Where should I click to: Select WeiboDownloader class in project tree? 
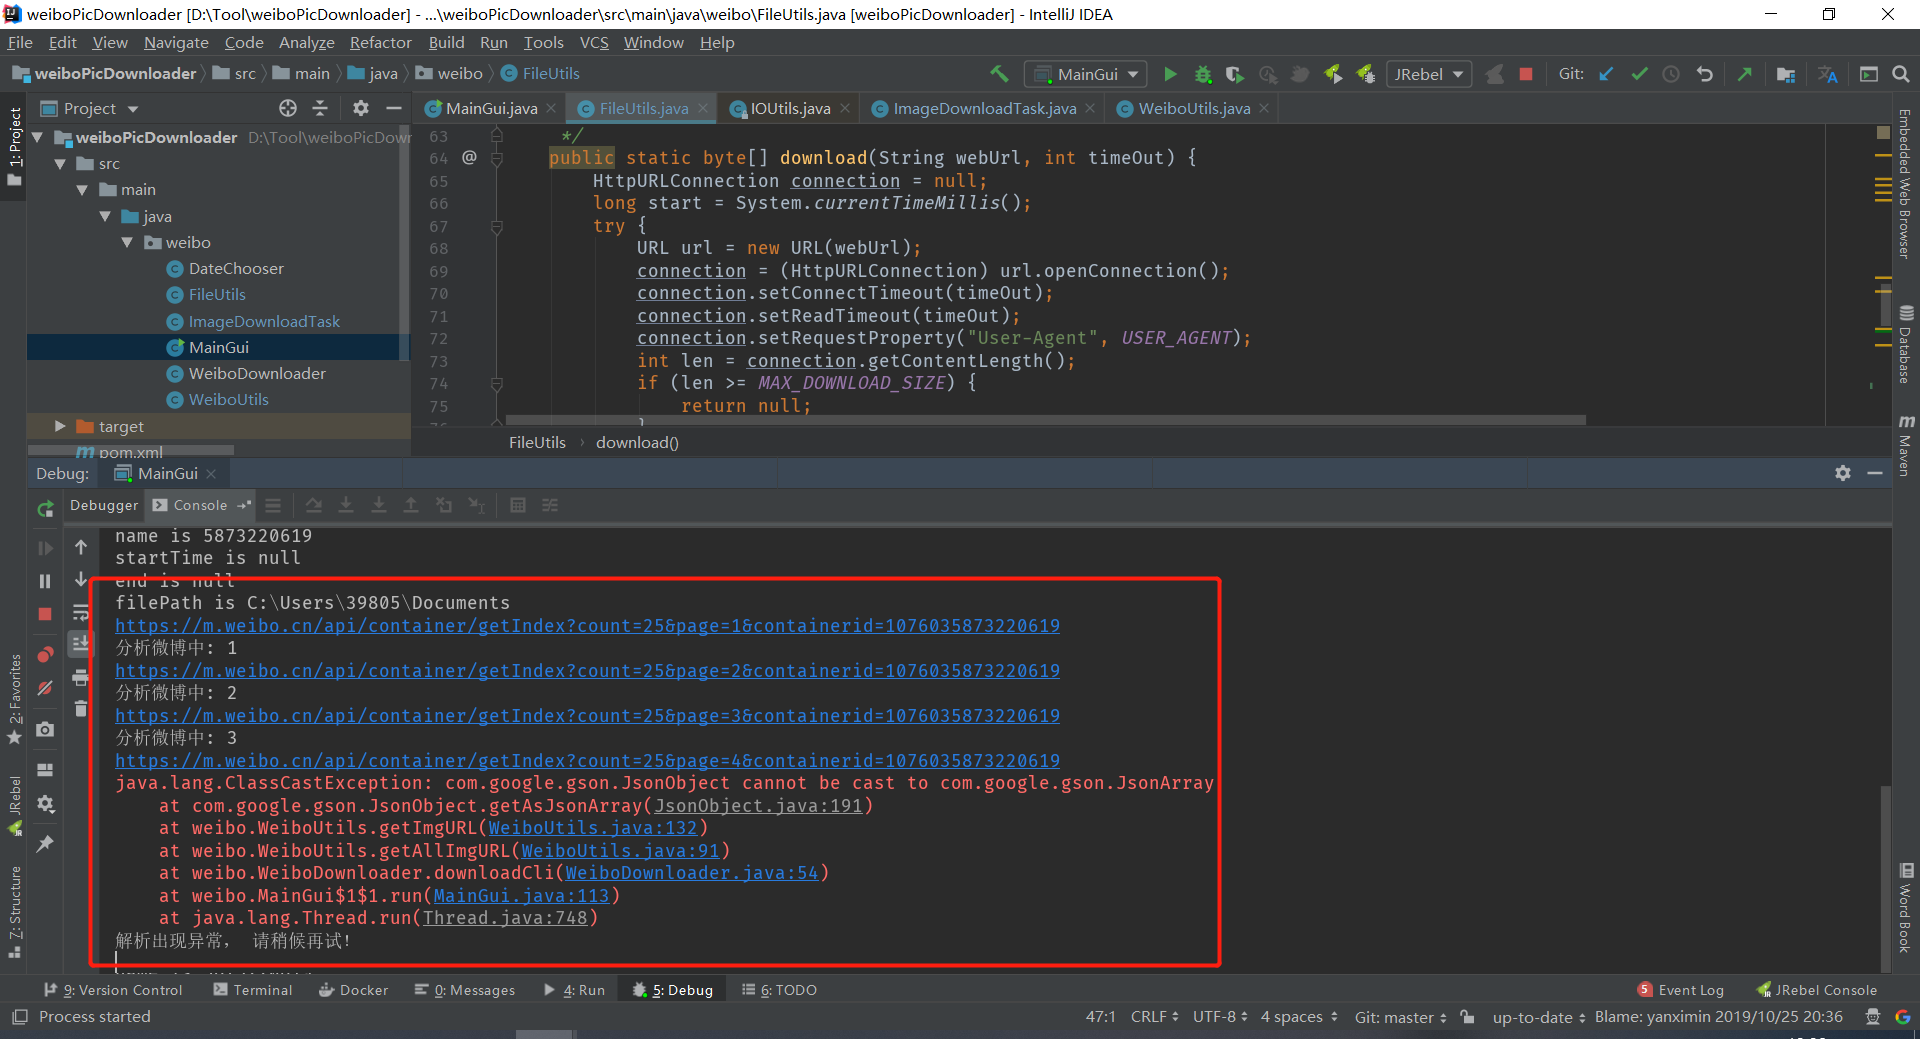(257, 373)
